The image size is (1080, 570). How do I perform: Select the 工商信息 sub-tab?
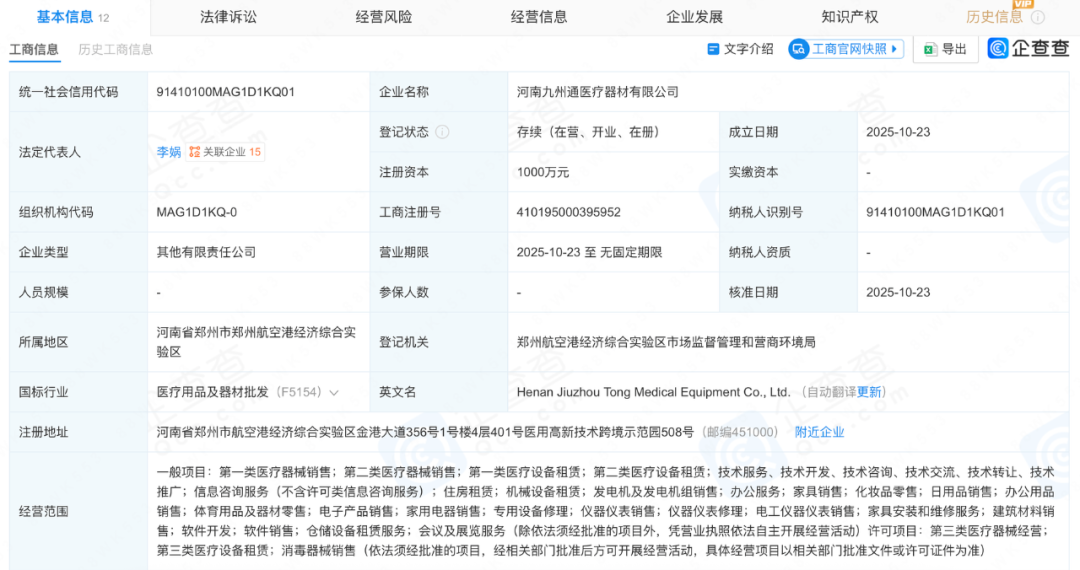pos(34,50)
